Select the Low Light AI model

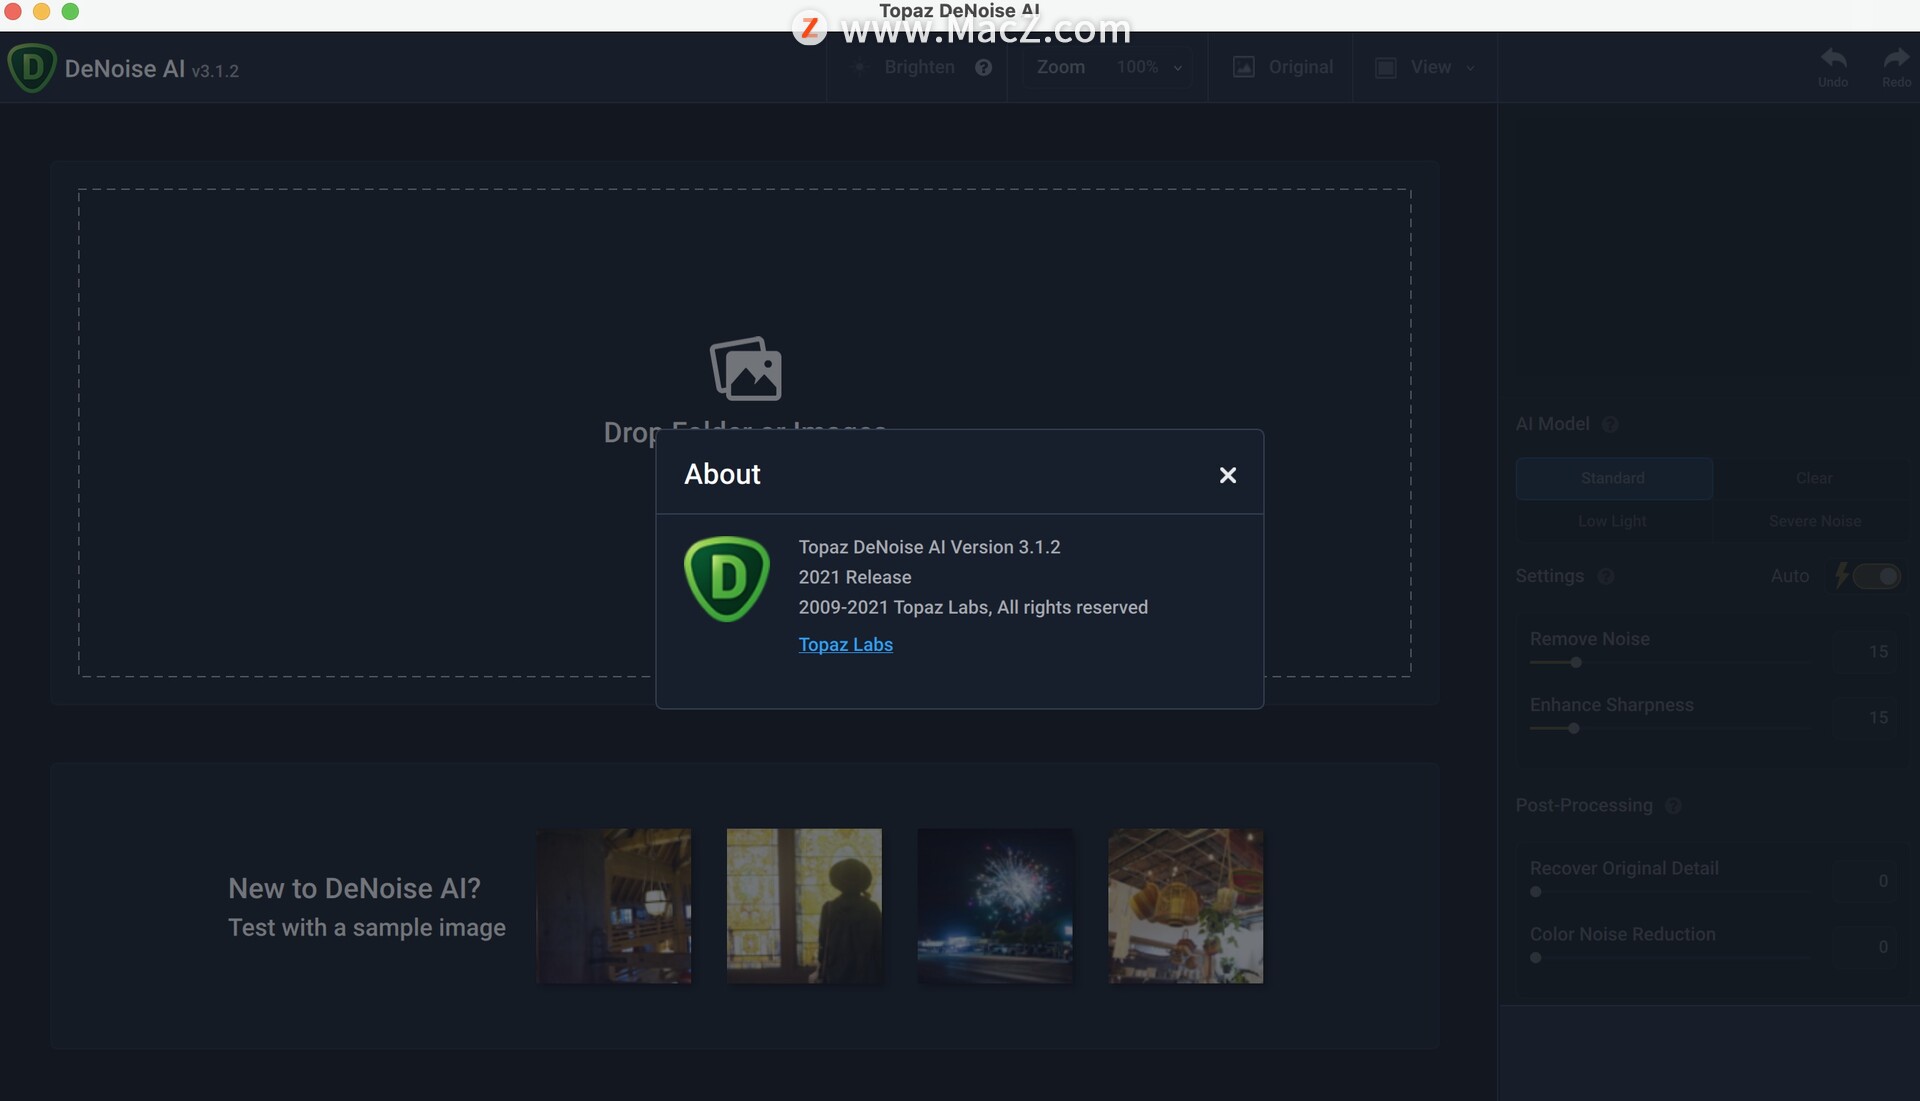[1613, 521]
